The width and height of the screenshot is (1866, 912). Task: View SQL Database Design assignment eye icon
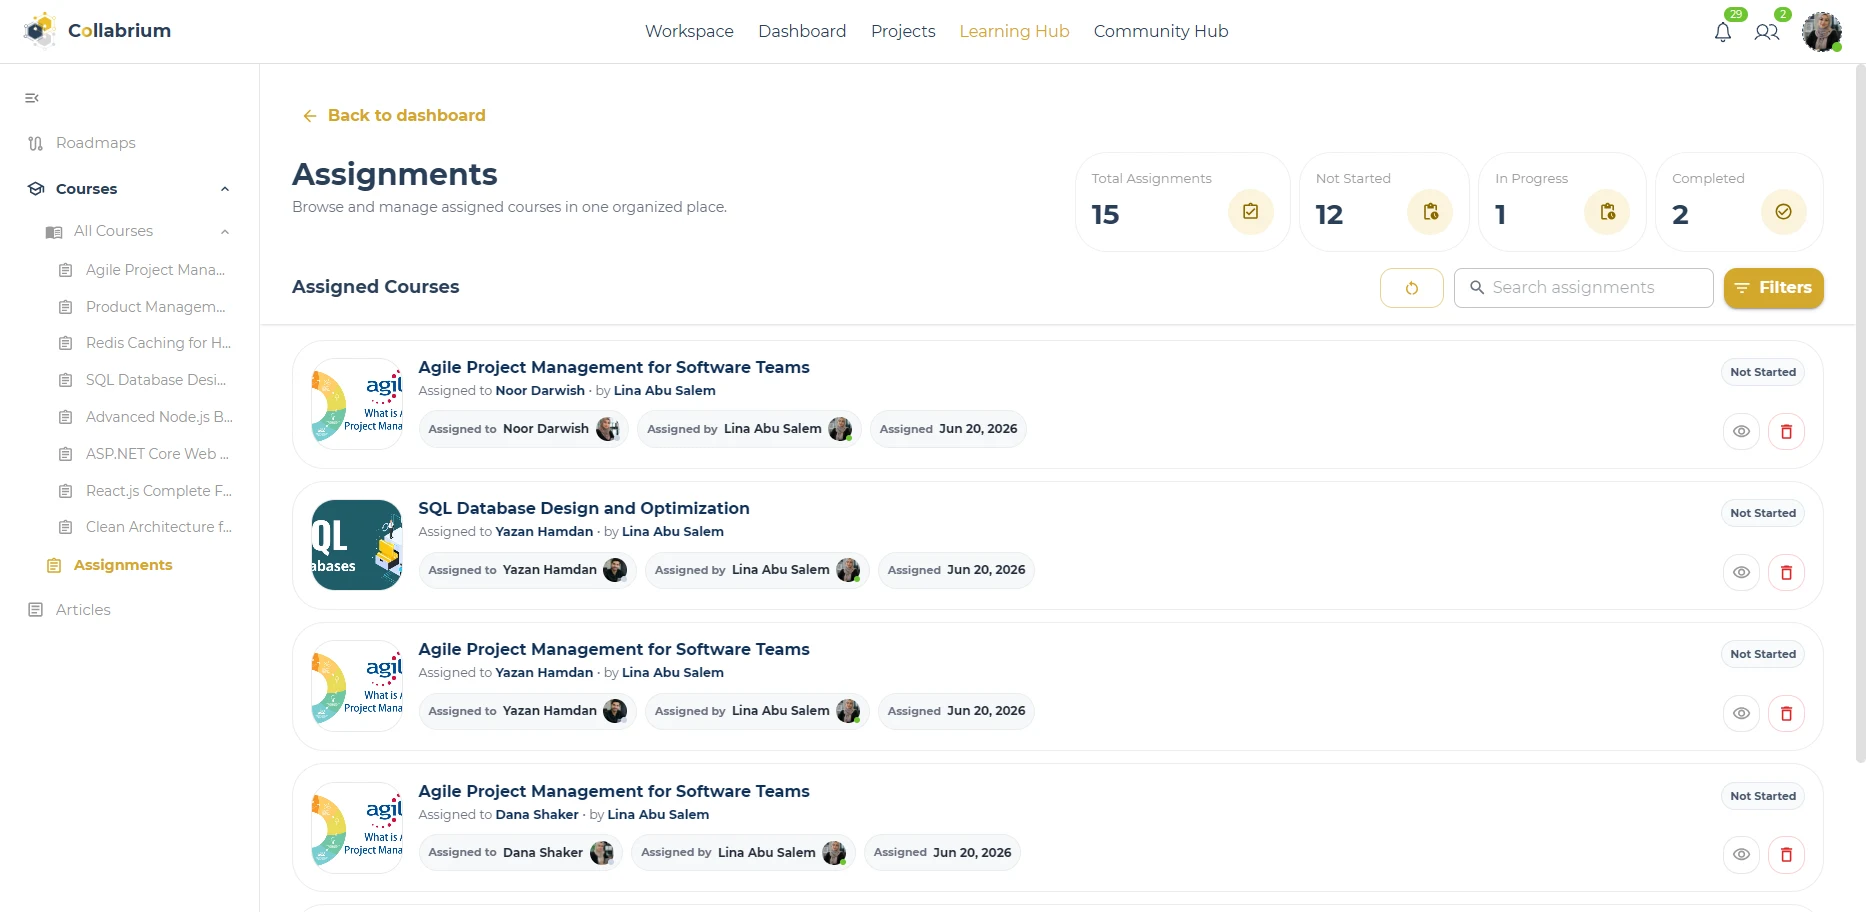coord(1741,573)
